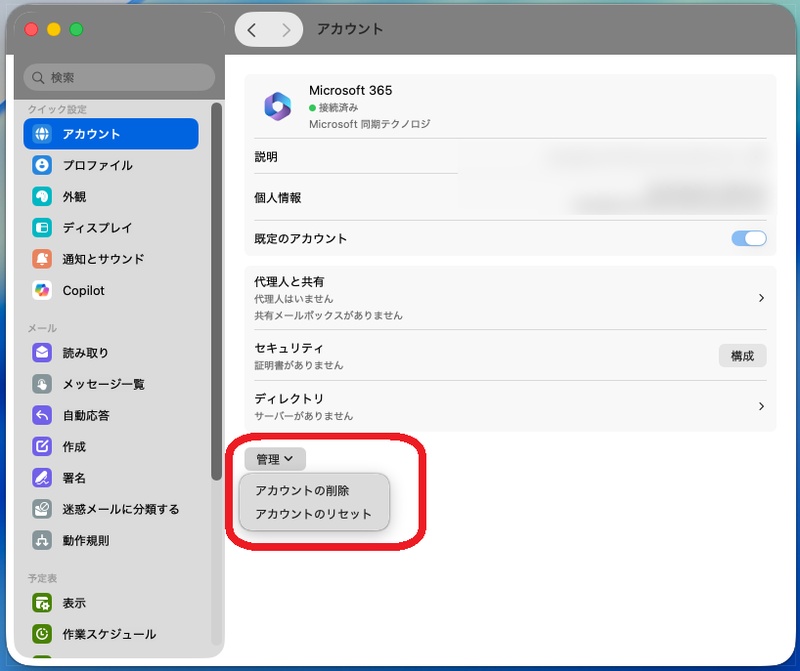Choose アカウントの削除 from menu
The image size is (800, 671).
pyautogui.click(x=302, y=490)
